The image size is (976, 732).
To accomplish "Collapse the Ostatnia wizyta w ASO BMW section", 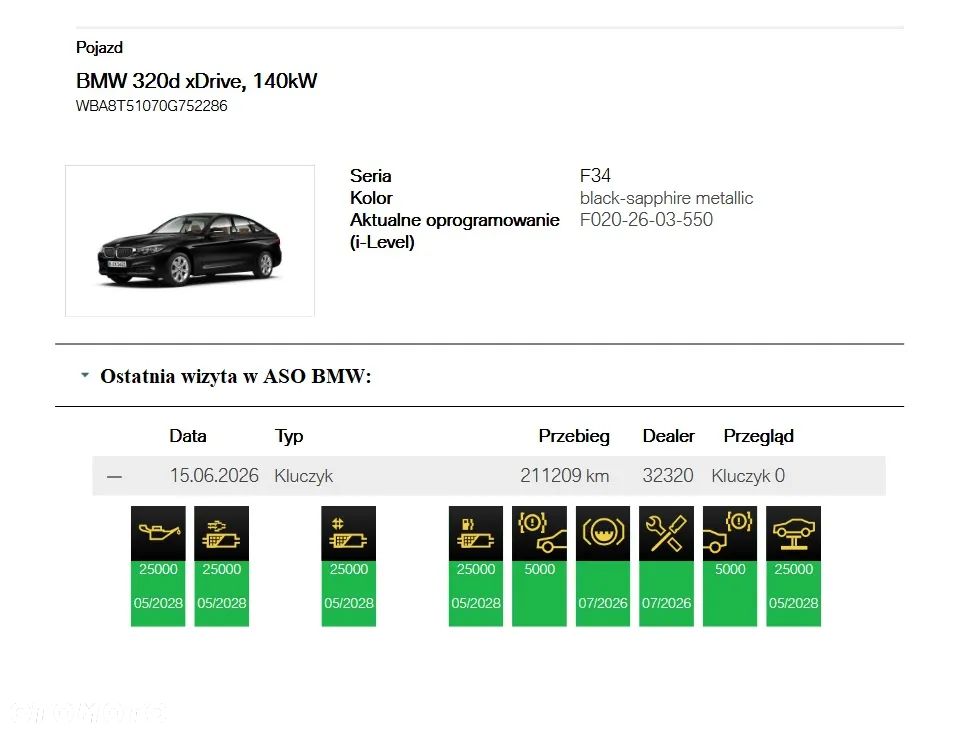I will 85,375.
